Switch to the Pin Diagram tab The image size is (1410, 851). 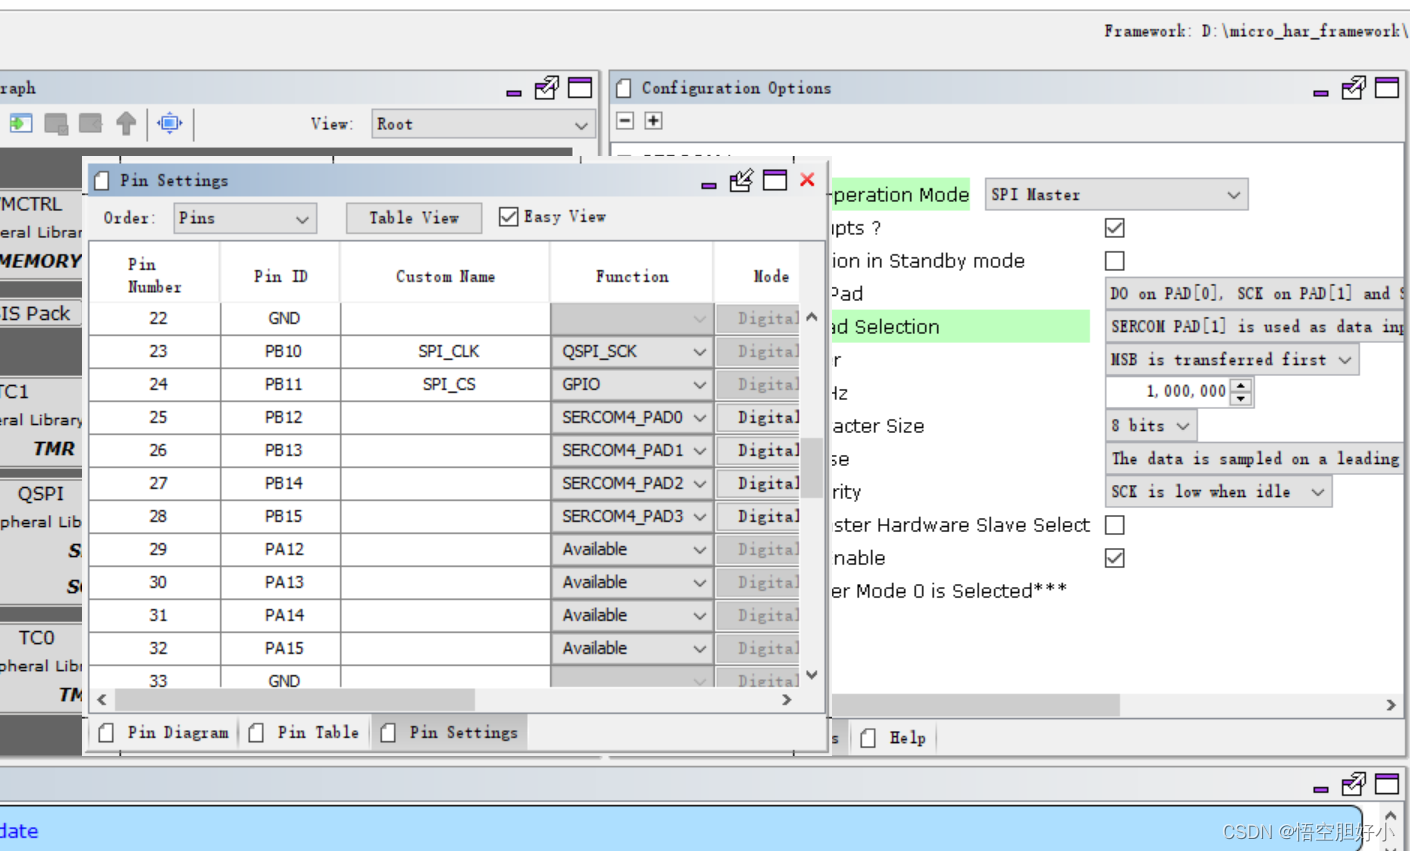pyautogui.click(x=165, y=733)
